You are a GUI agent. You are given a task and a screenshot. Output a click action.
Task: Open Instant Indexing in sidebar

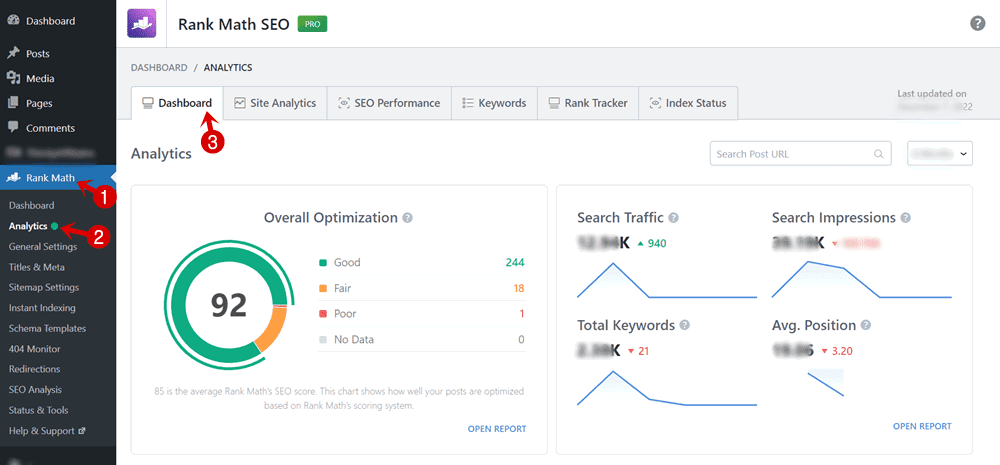tap(42, 307)
